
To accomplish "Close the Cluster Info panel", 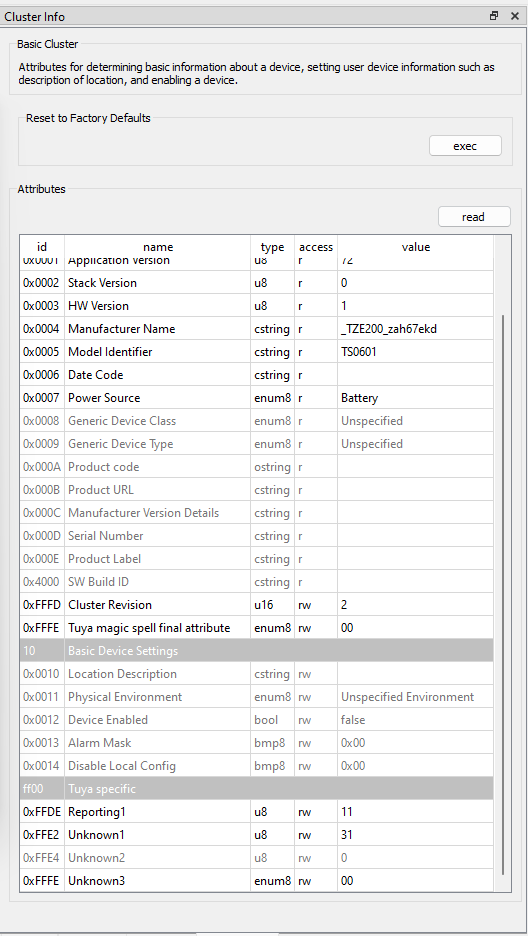I will [515, 16].
